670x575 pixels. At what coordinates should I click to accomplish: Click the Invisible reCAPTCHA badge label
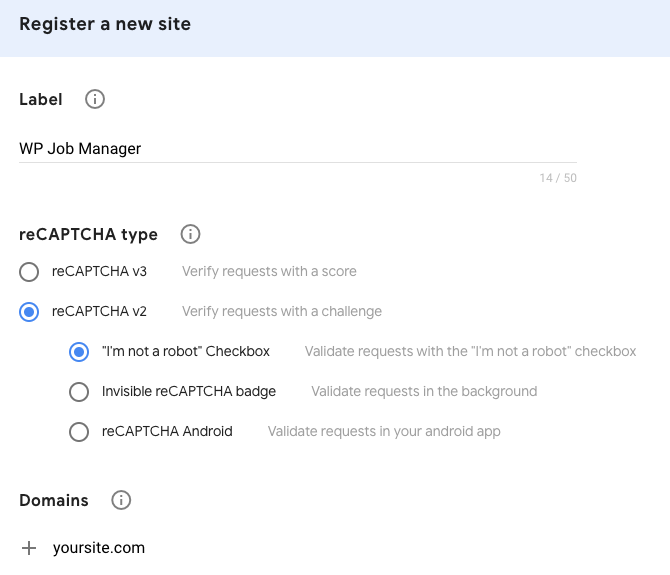click(x=189, y=391)
